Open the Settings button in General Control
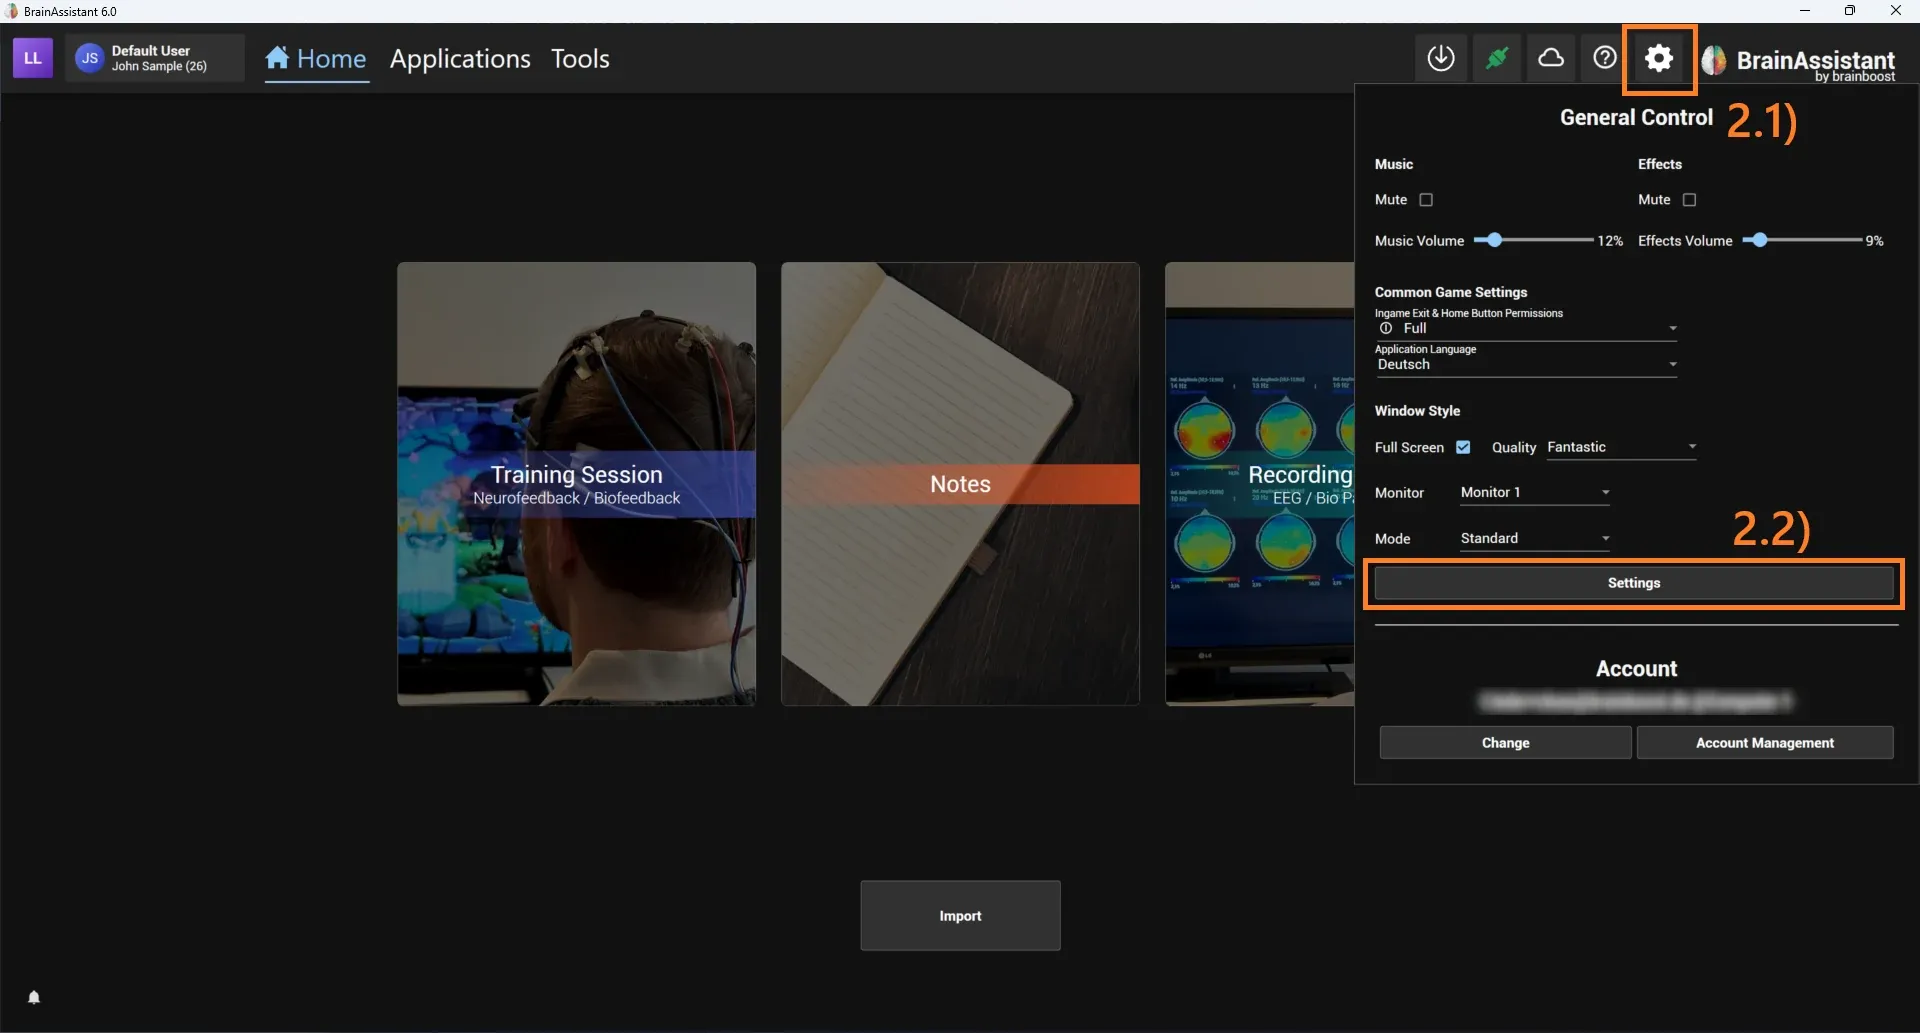Viewport: 1920px width, 1033px height. click(1634, 583)
